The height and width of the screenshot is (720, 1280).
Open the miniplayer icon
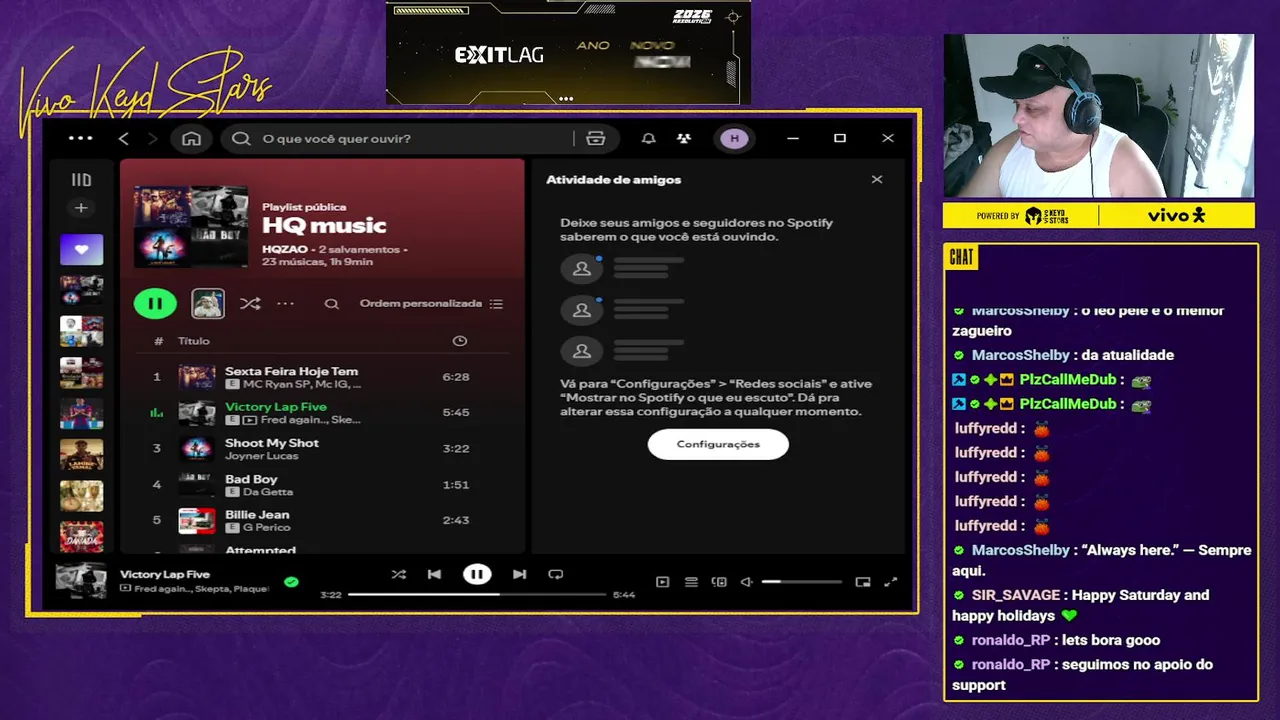tap(863, 582)
